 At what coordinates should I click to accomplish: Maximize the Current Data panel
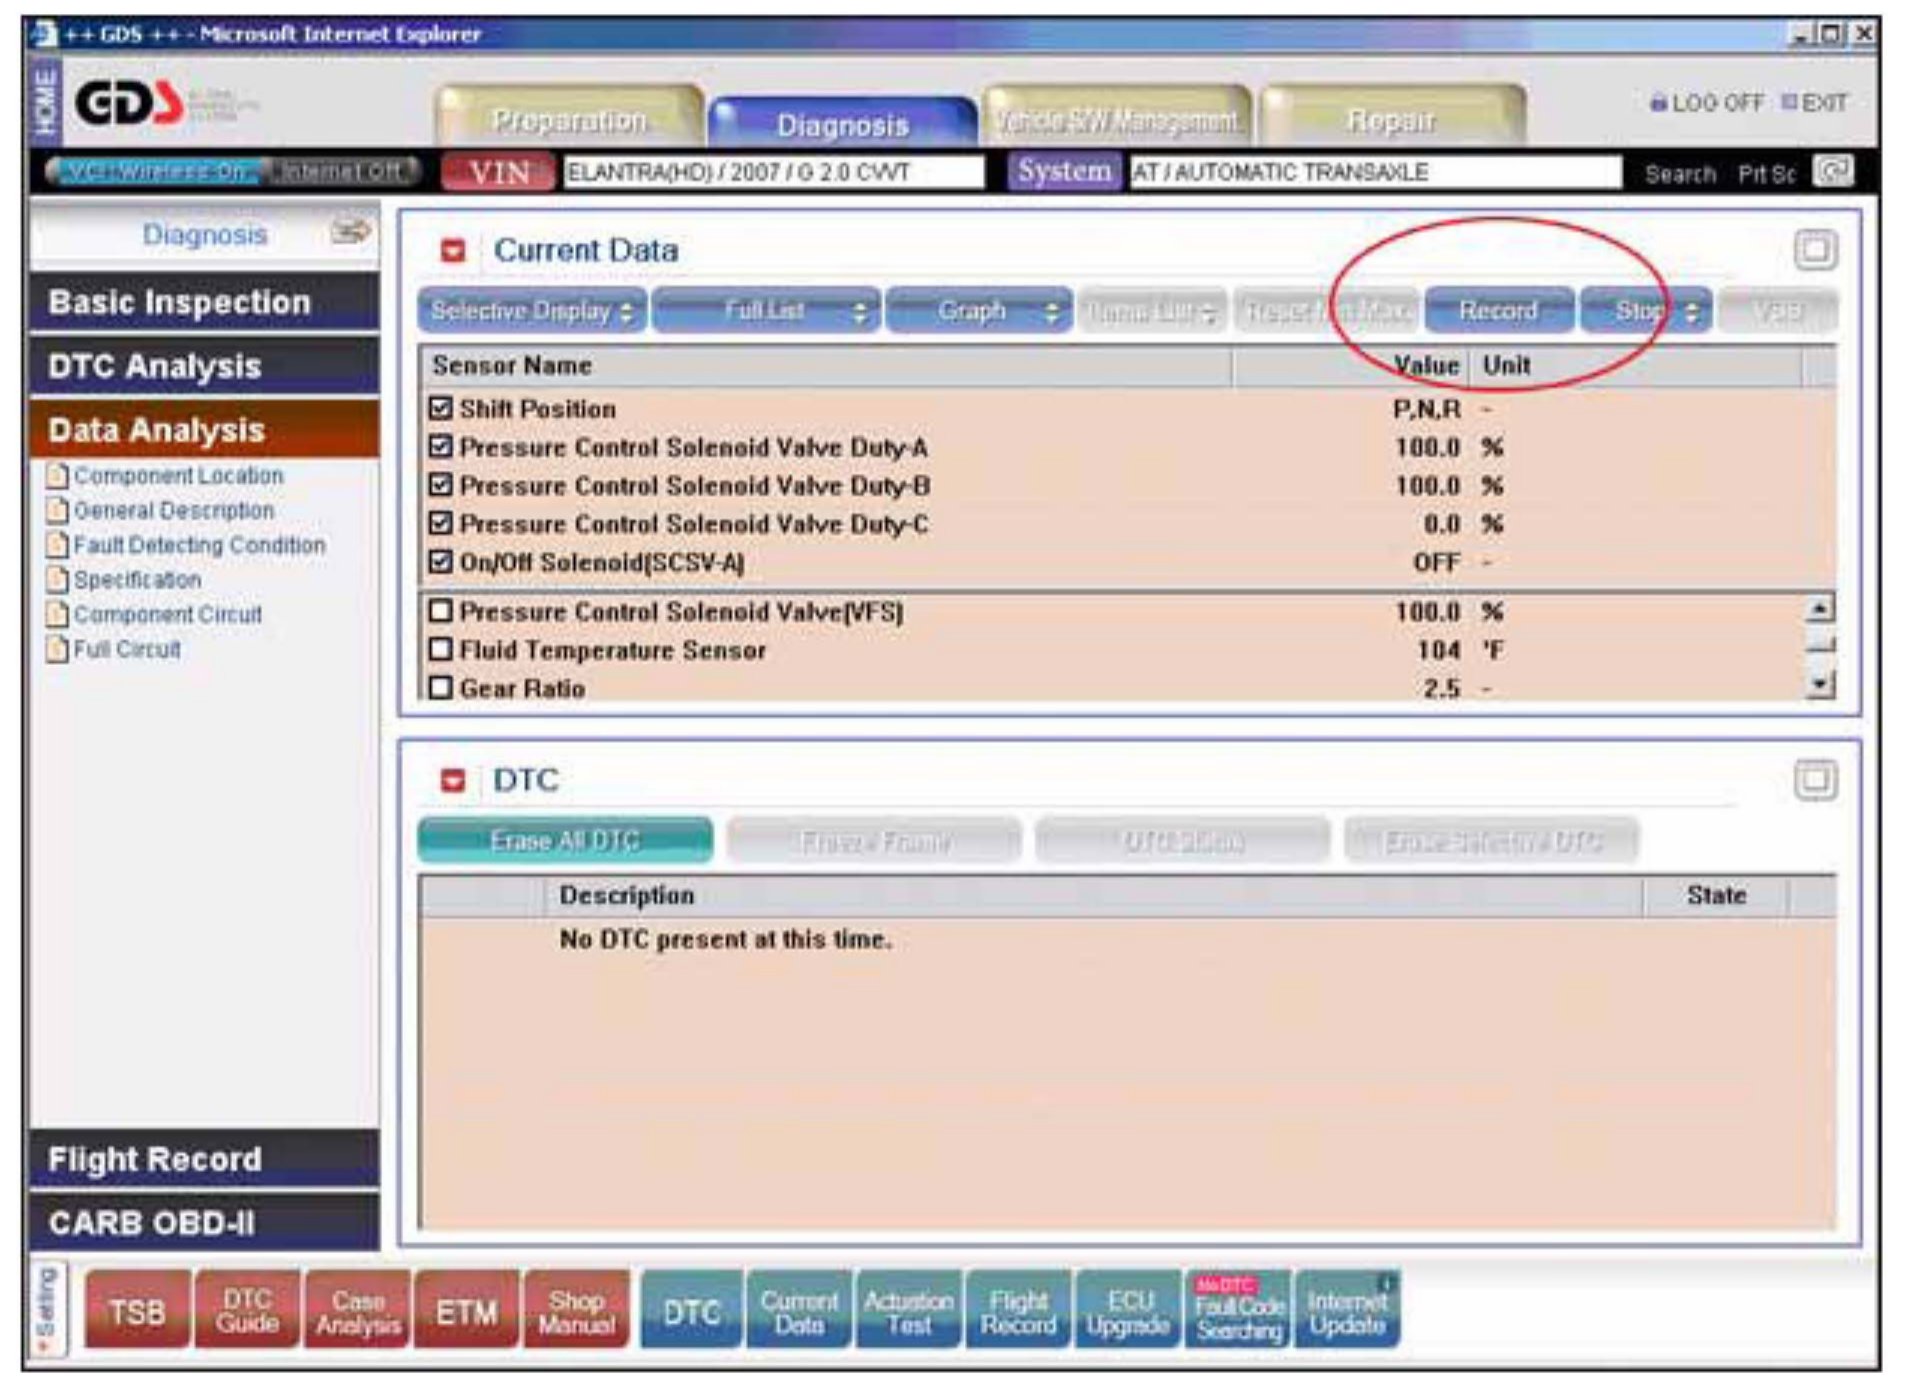(x=1814, y=249)
